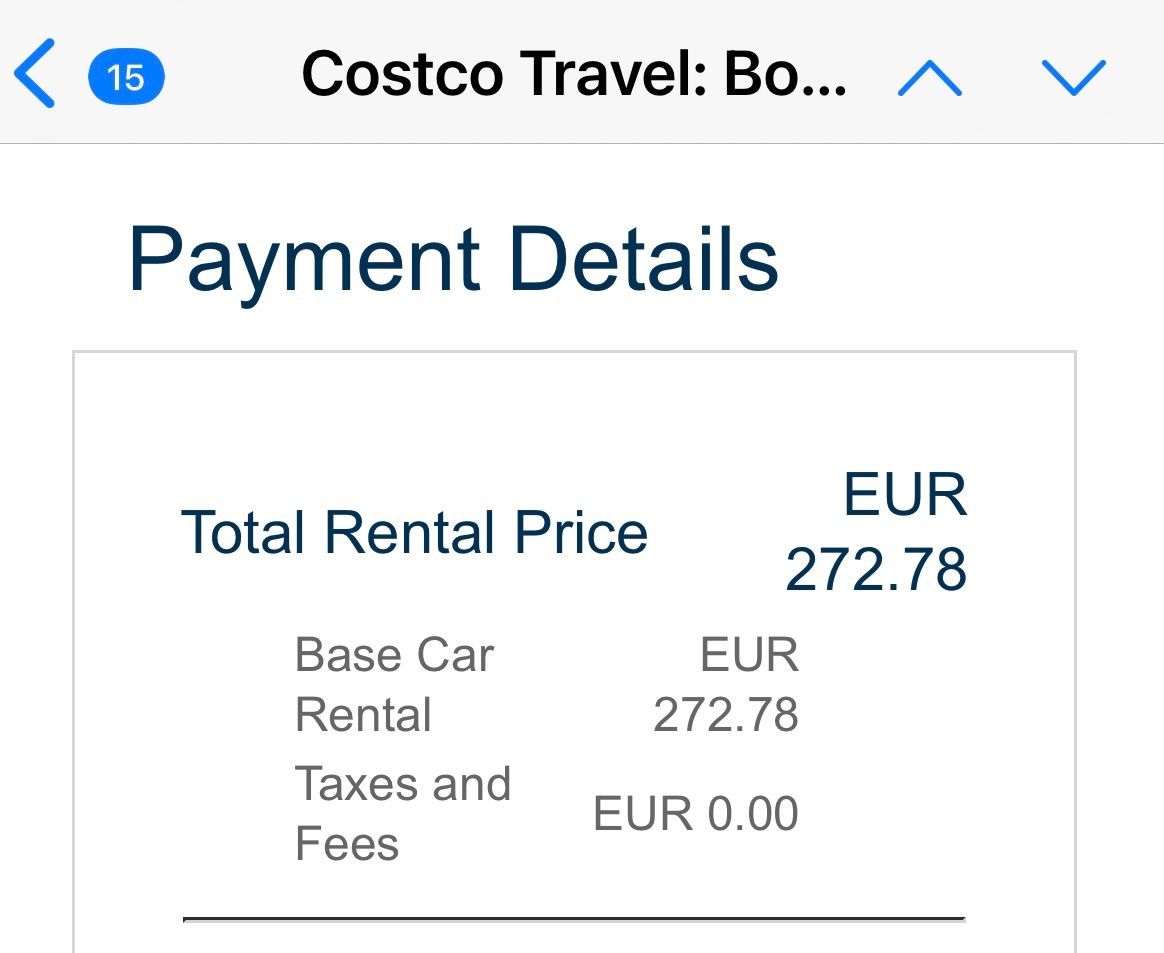Select the "EUR 0.00" taxes amount
The width and height of the screenshot is (1164, 953).
(x=695, y=813)
